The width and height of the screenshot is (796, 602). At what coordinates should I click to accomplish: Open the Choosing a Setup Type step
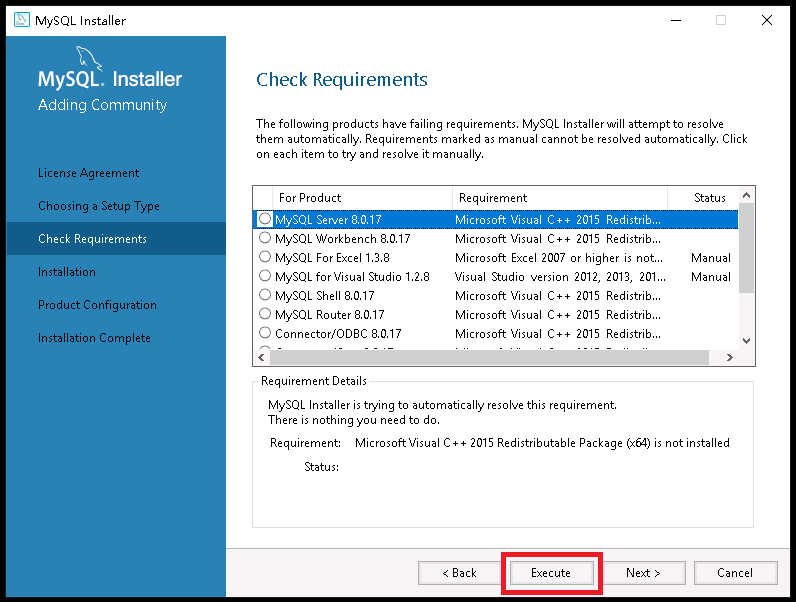click(x=99, y=206)
